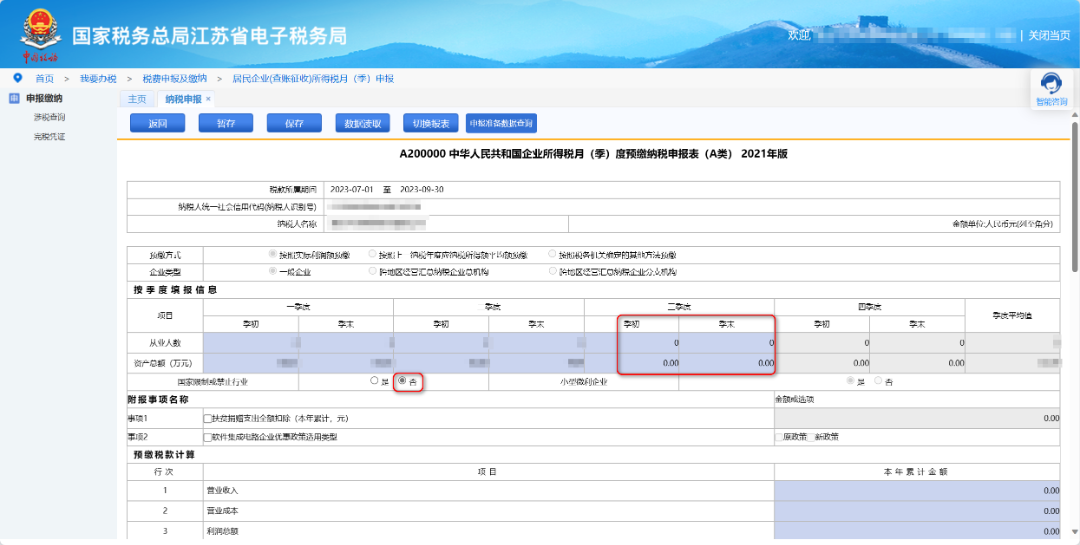Open 申报缴纳 in the sidebar
This screenshot has width=1080, height=545.
pos(44,99)
